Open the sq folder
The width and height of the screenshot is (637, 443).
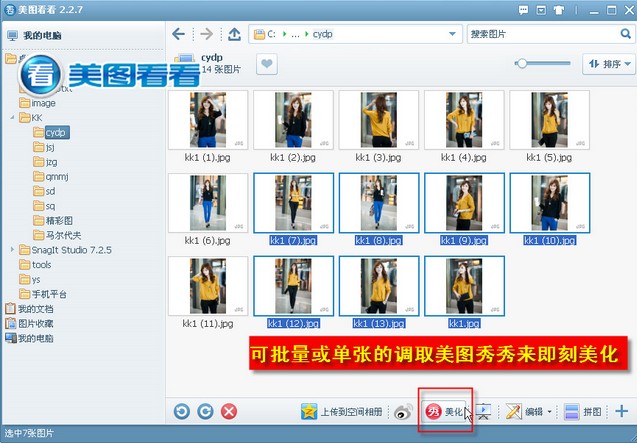click(44, 206)
